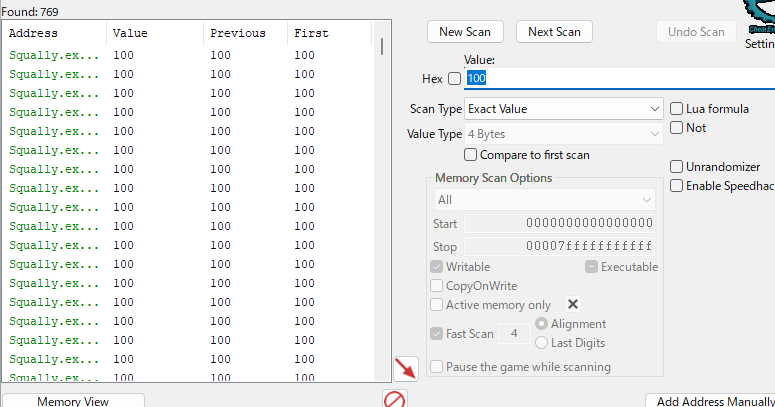This screenshot has width=775, height=407.
Task: Enable the Unrandomizer checkbox
Action: pos(677,167)
